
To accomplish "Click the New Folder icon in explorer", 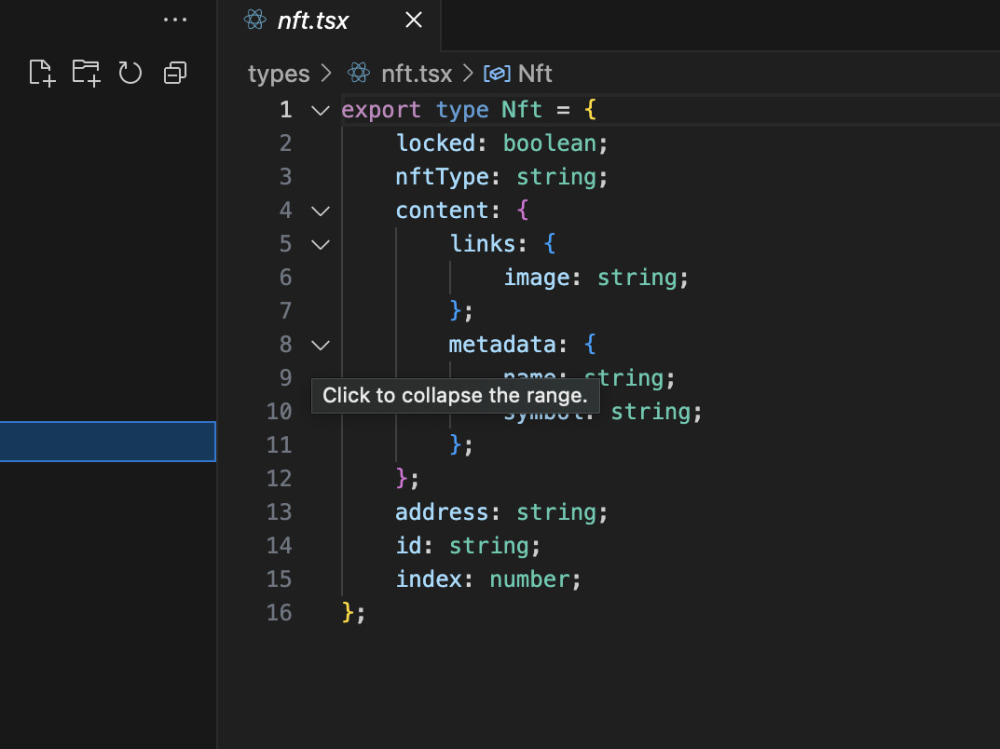I will pyautogui.click(x=86, y=73).
